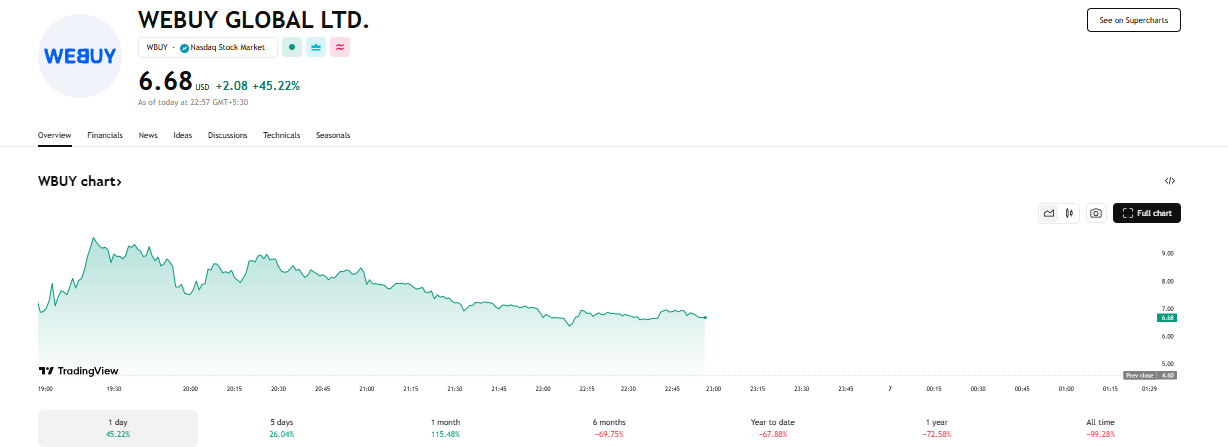Screen dimensions: 1228x447
Task: Click the See on Supercharts button
Action: 1134,20
